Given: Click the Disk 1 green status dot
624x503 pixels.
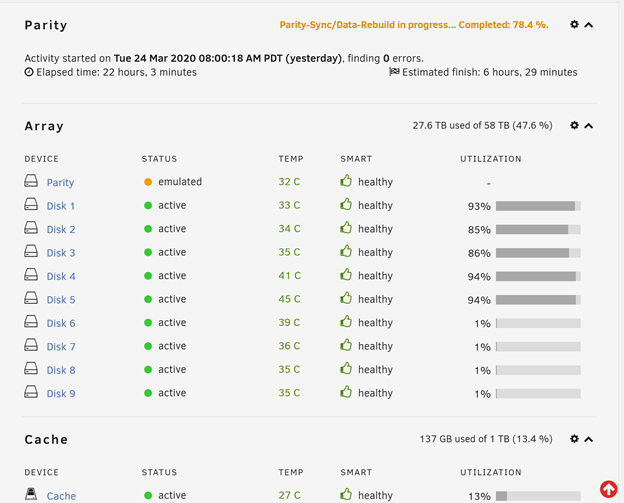Looking at the screenshot, I should tap(148, 206).
